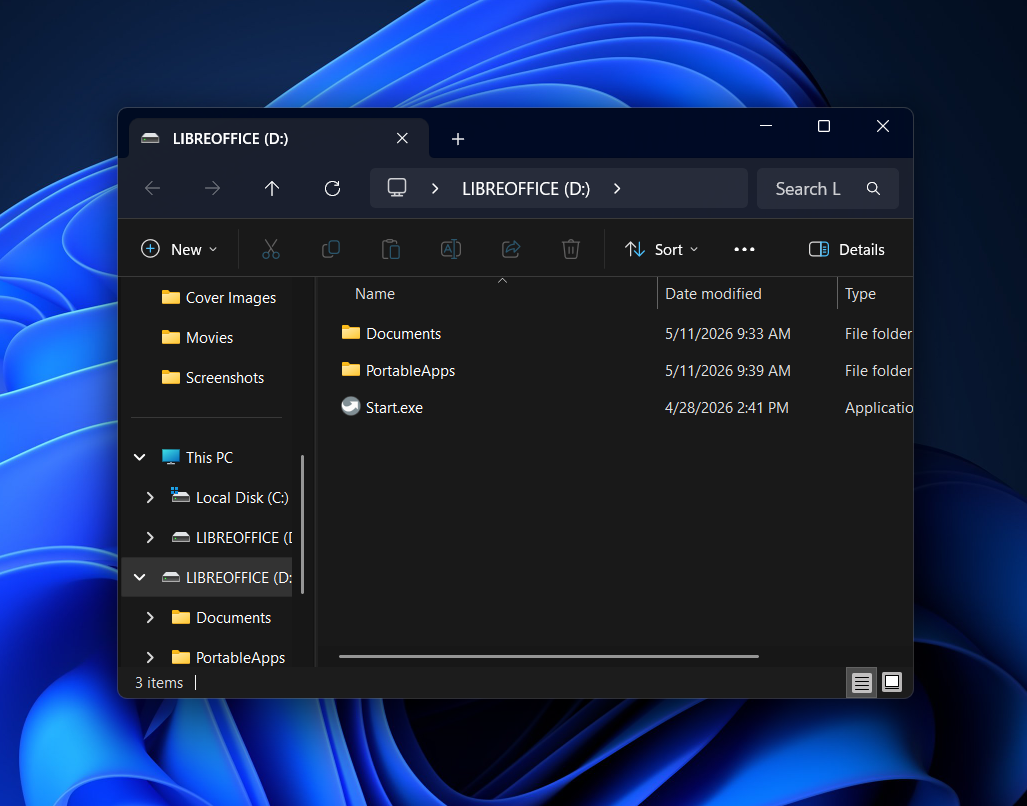The height and width of the screenshot is (806, 1027).
Task: Click the PC monitor icon in address bar
Action: point(397,188)
